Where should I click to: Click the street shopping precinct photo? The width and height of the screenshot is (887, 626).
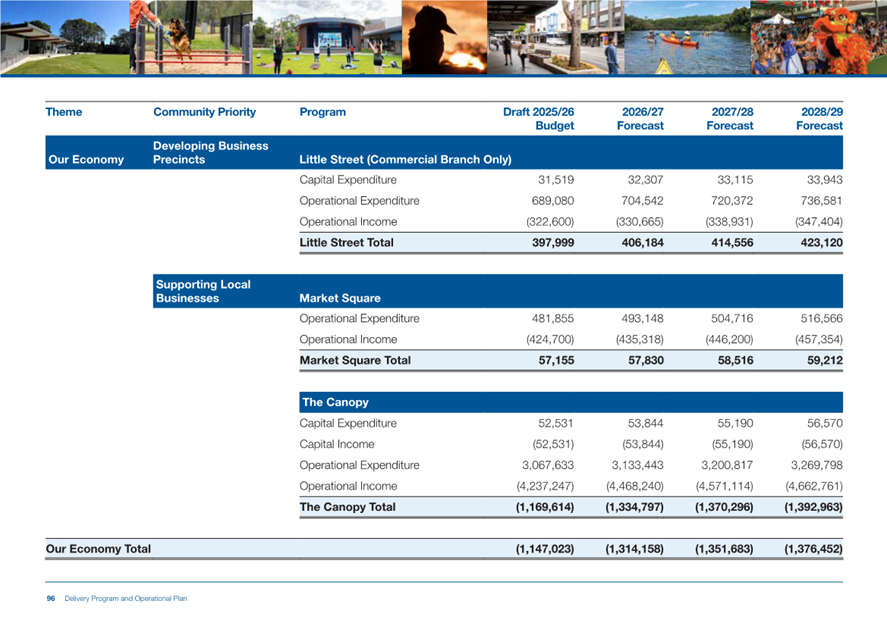[556, 37]
